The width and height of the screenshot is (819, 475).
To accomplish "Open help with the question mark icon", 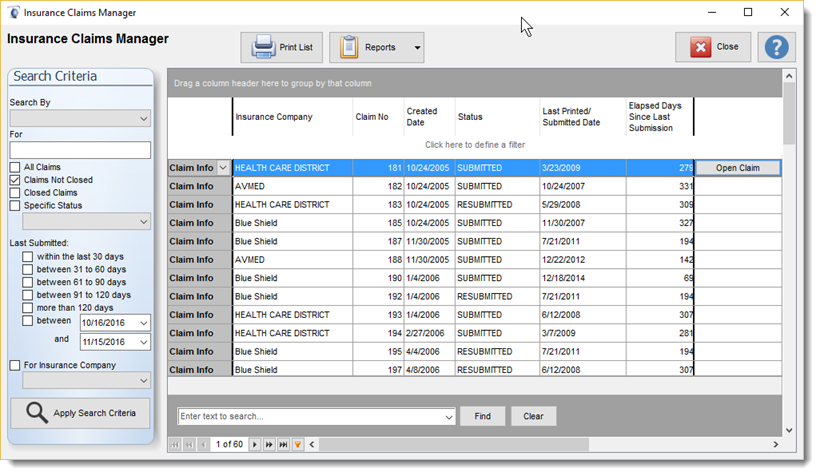I will pyautogui.click(x=777, y=47).
